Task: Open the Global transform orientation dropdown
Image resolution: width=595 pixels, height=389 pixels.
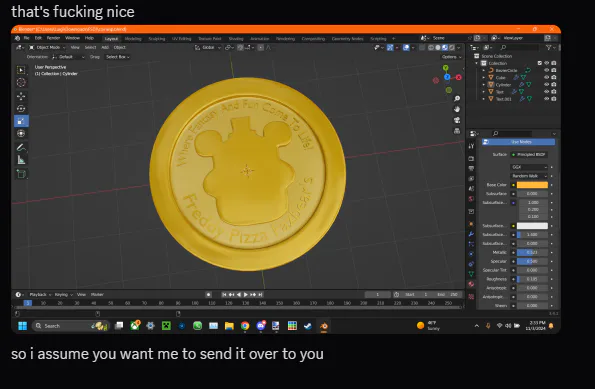Action: coord(208,47)
